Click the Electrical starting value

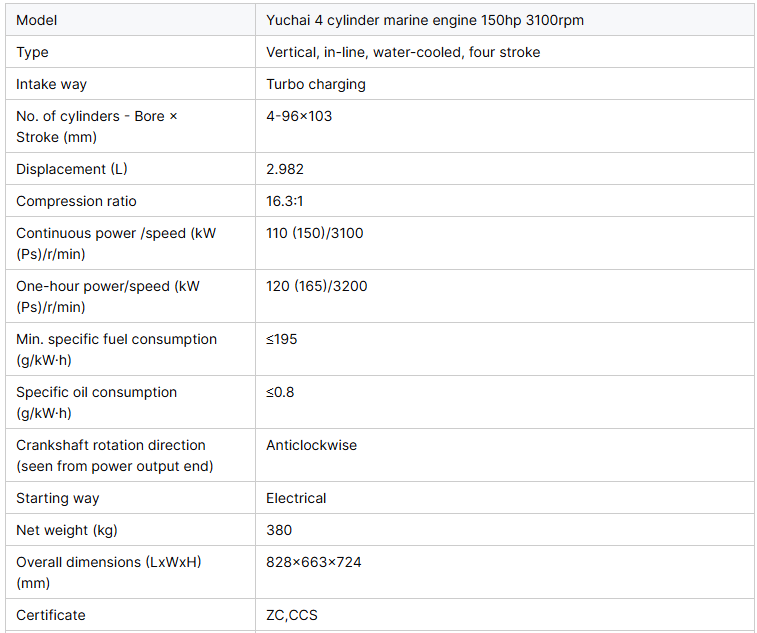296,498
